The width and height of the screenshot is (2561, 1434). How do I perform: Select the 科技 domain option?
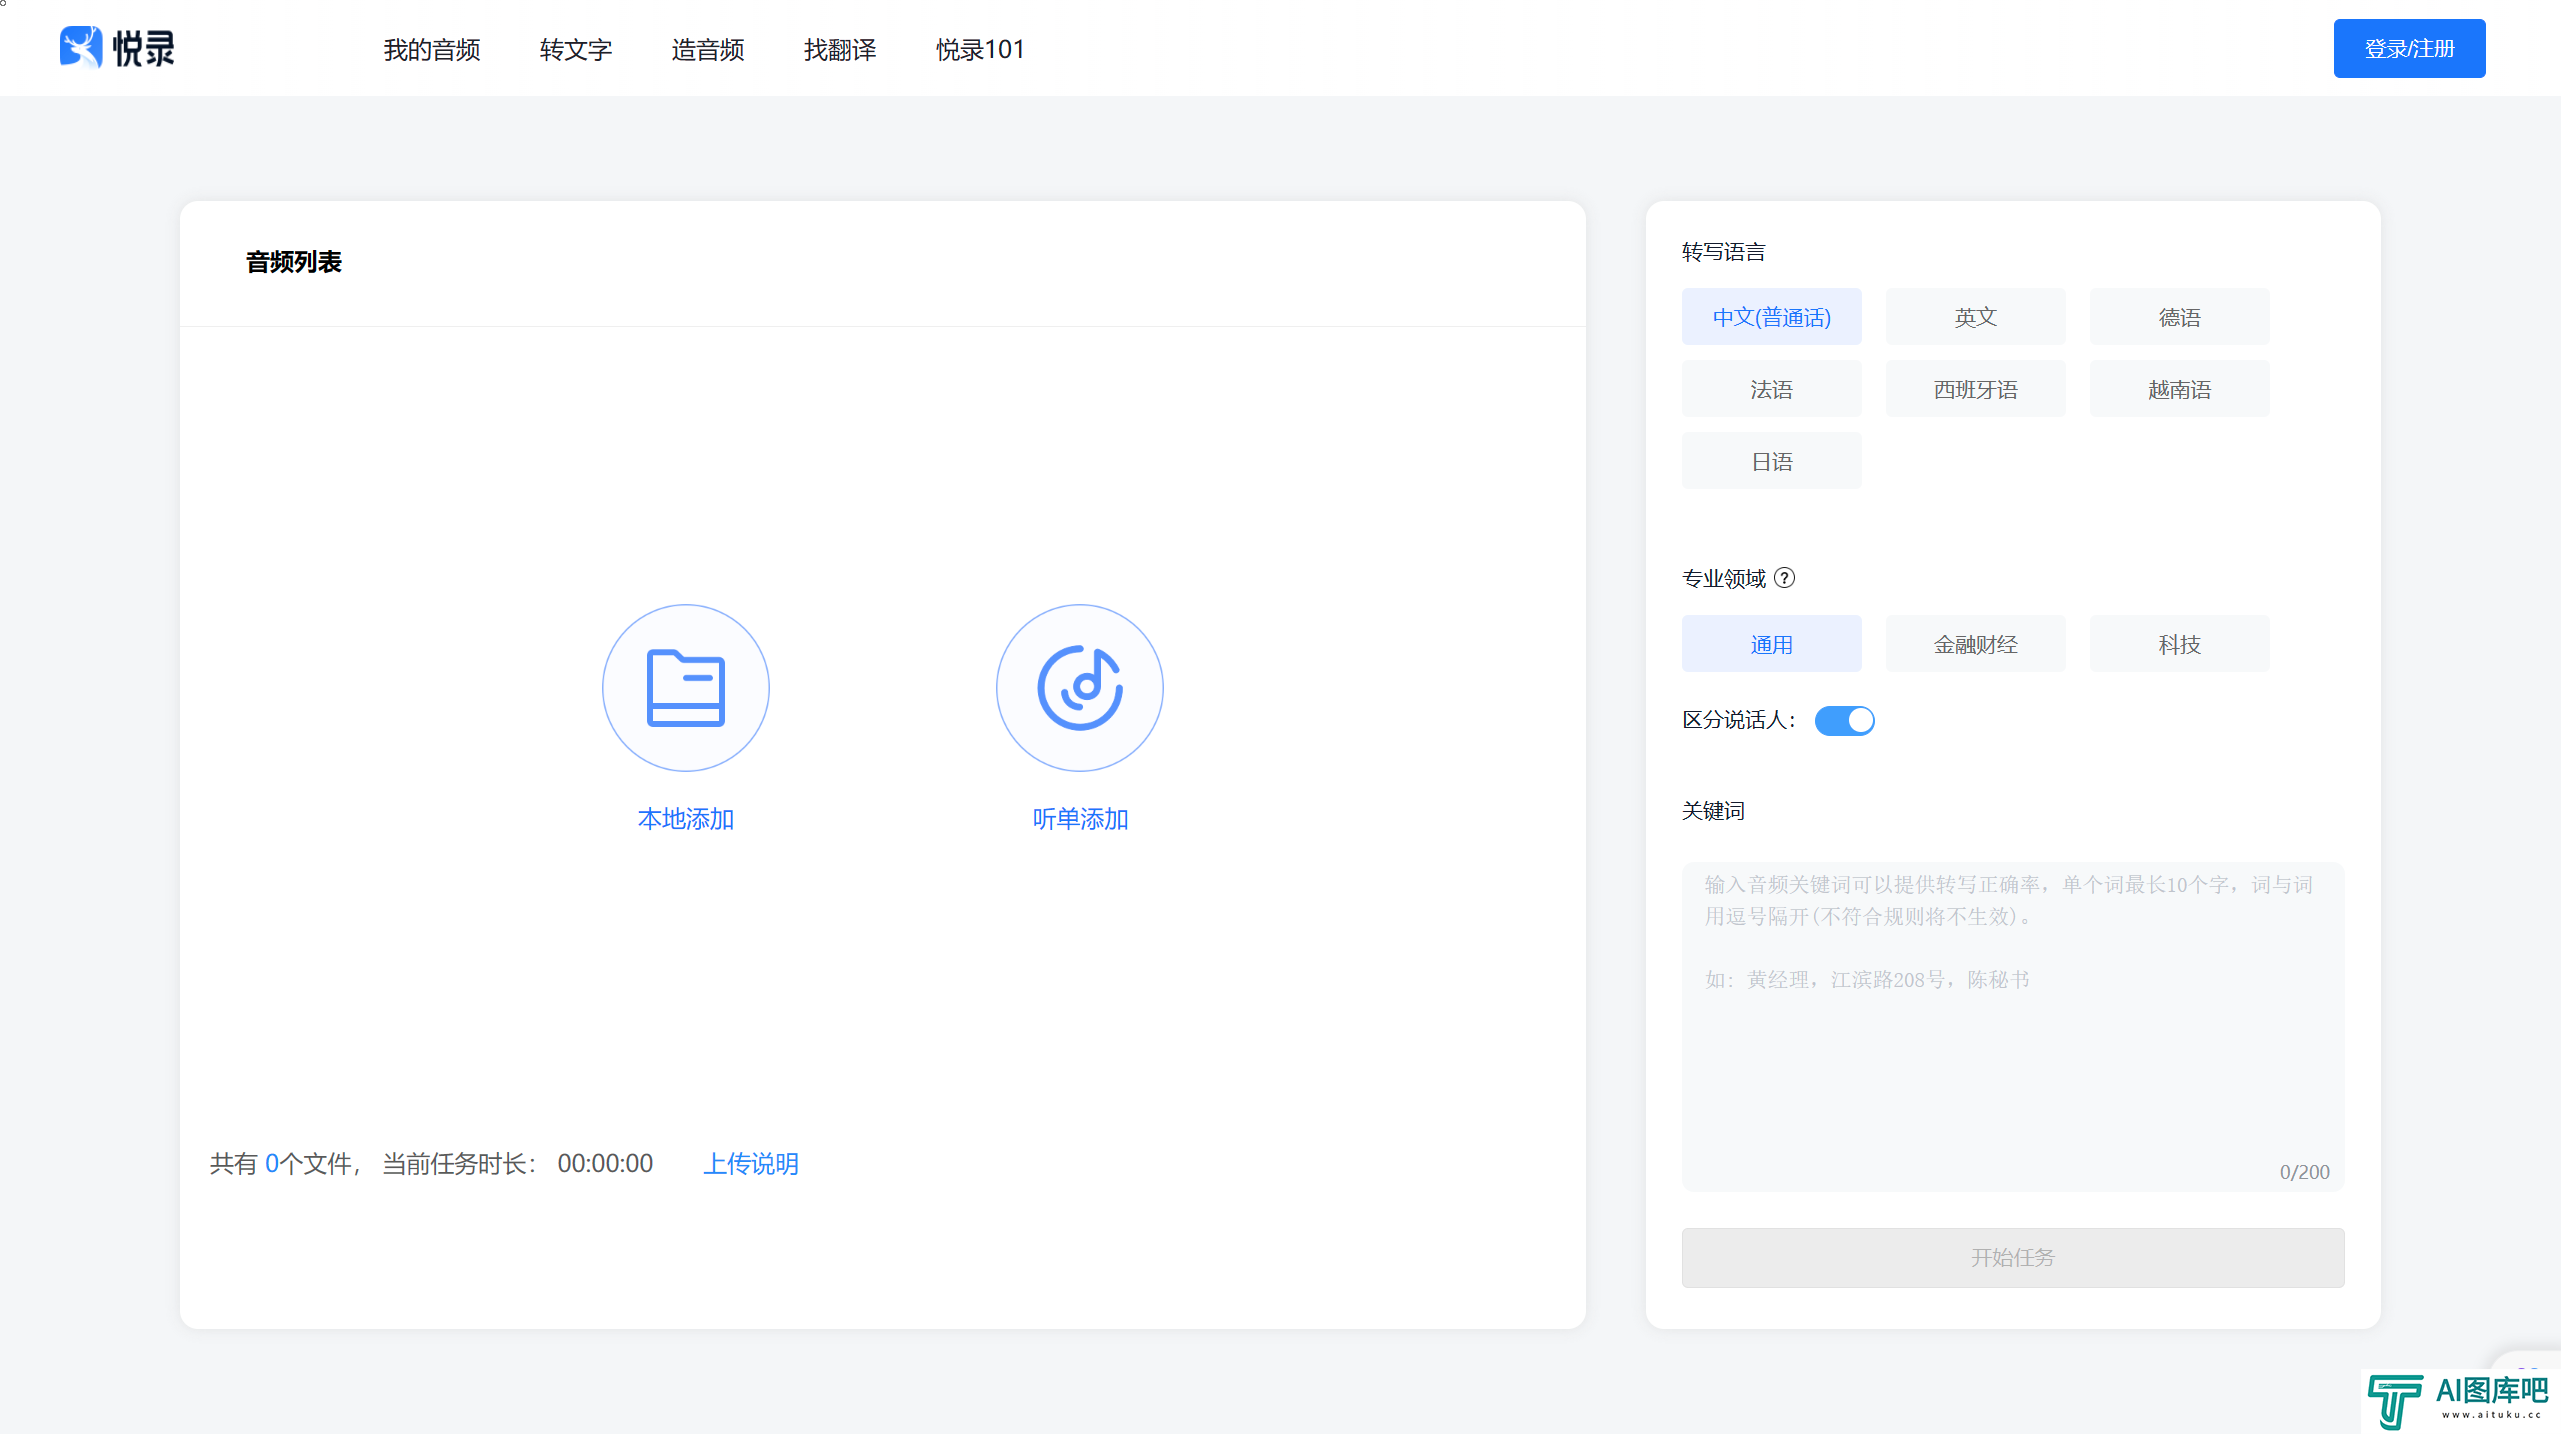pyautogui.click(x=2179, y=644)
